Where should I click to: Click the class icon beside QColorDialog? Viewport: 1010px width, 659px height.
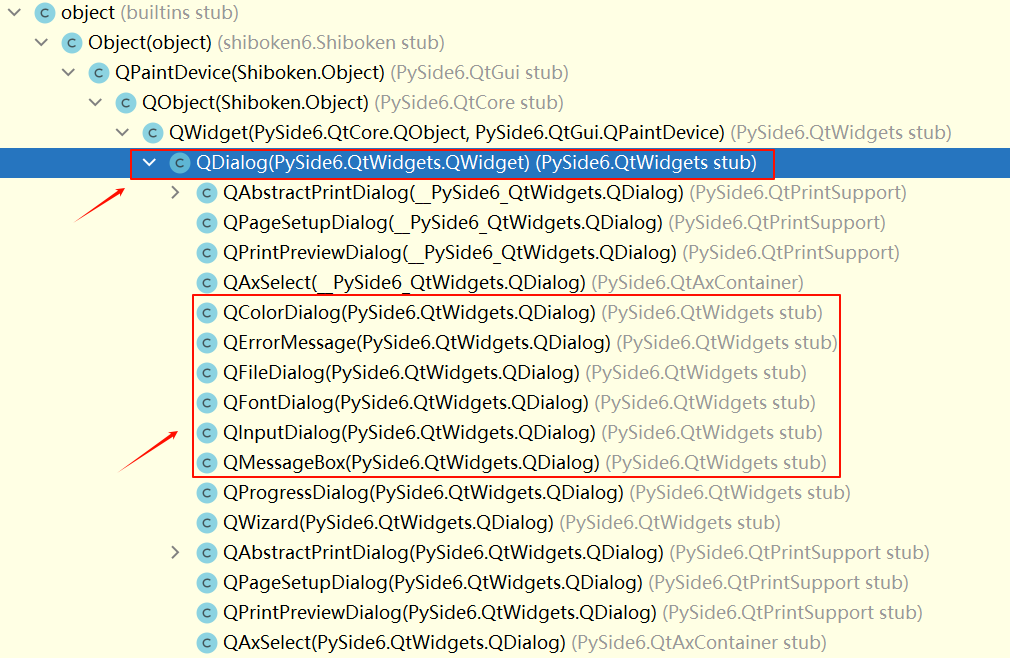tap(207, 313)
